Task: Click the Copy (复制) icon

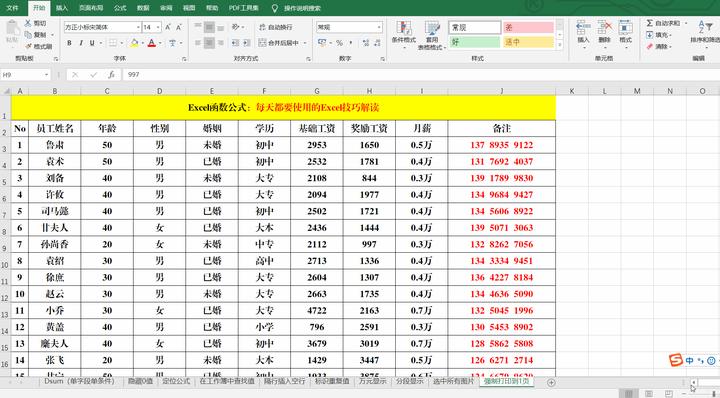Action: [28, 35]
